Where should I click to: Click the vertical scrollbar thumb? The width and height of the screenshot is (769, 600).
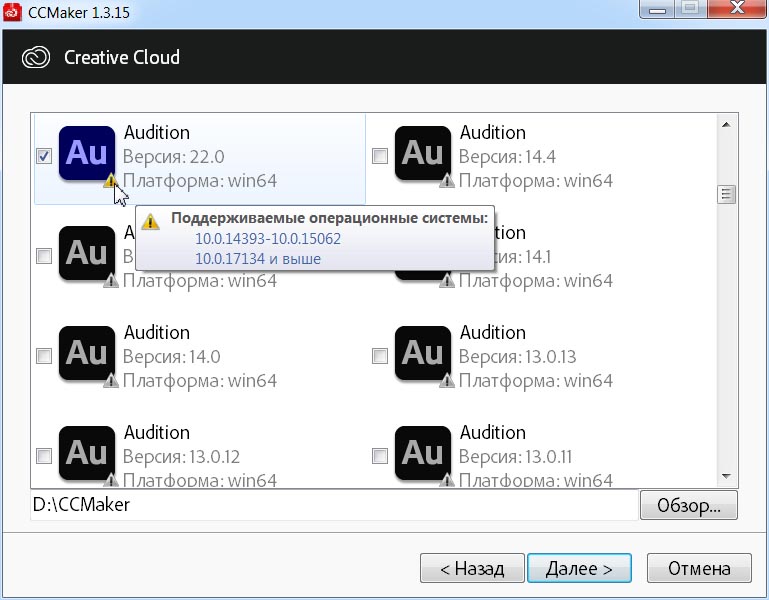pos(726,194)
